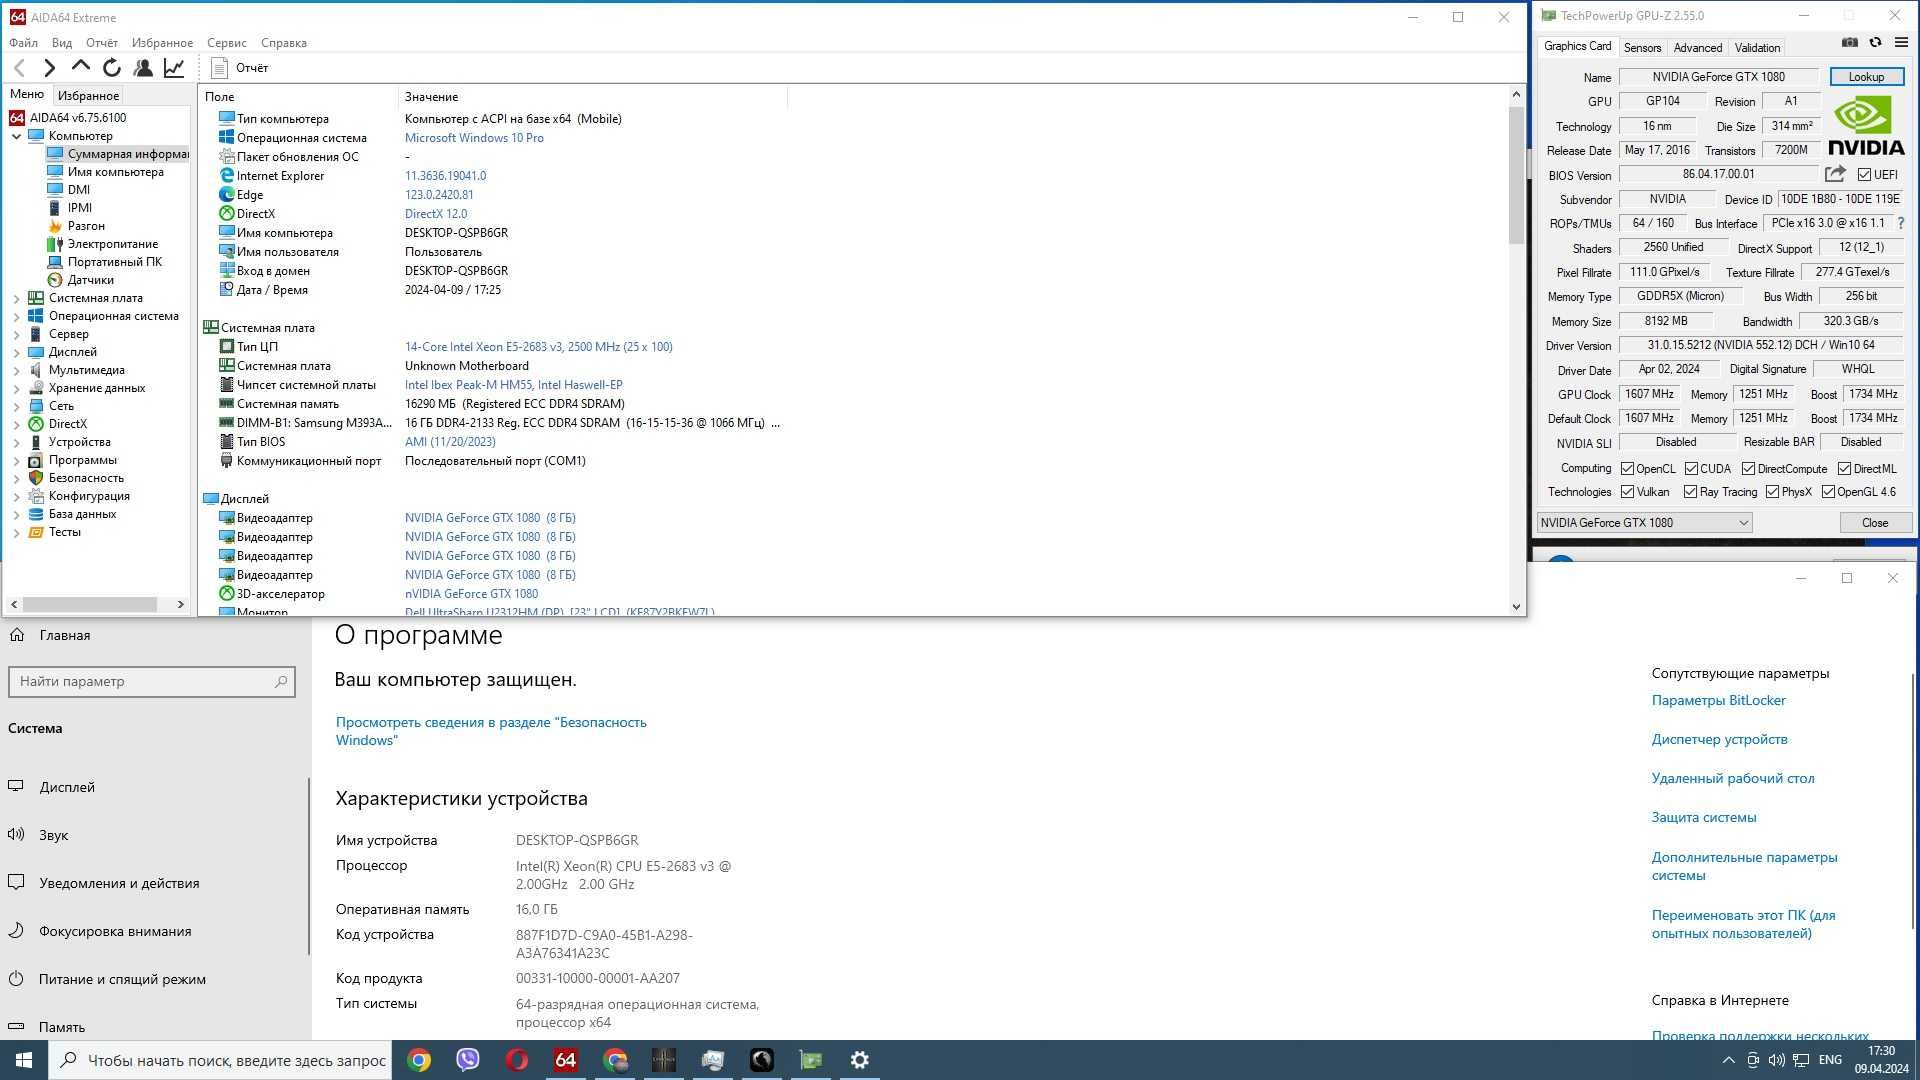Open Chrome from taskbar
This screenshot has height=1080, width=1920.
[419, 1060]
